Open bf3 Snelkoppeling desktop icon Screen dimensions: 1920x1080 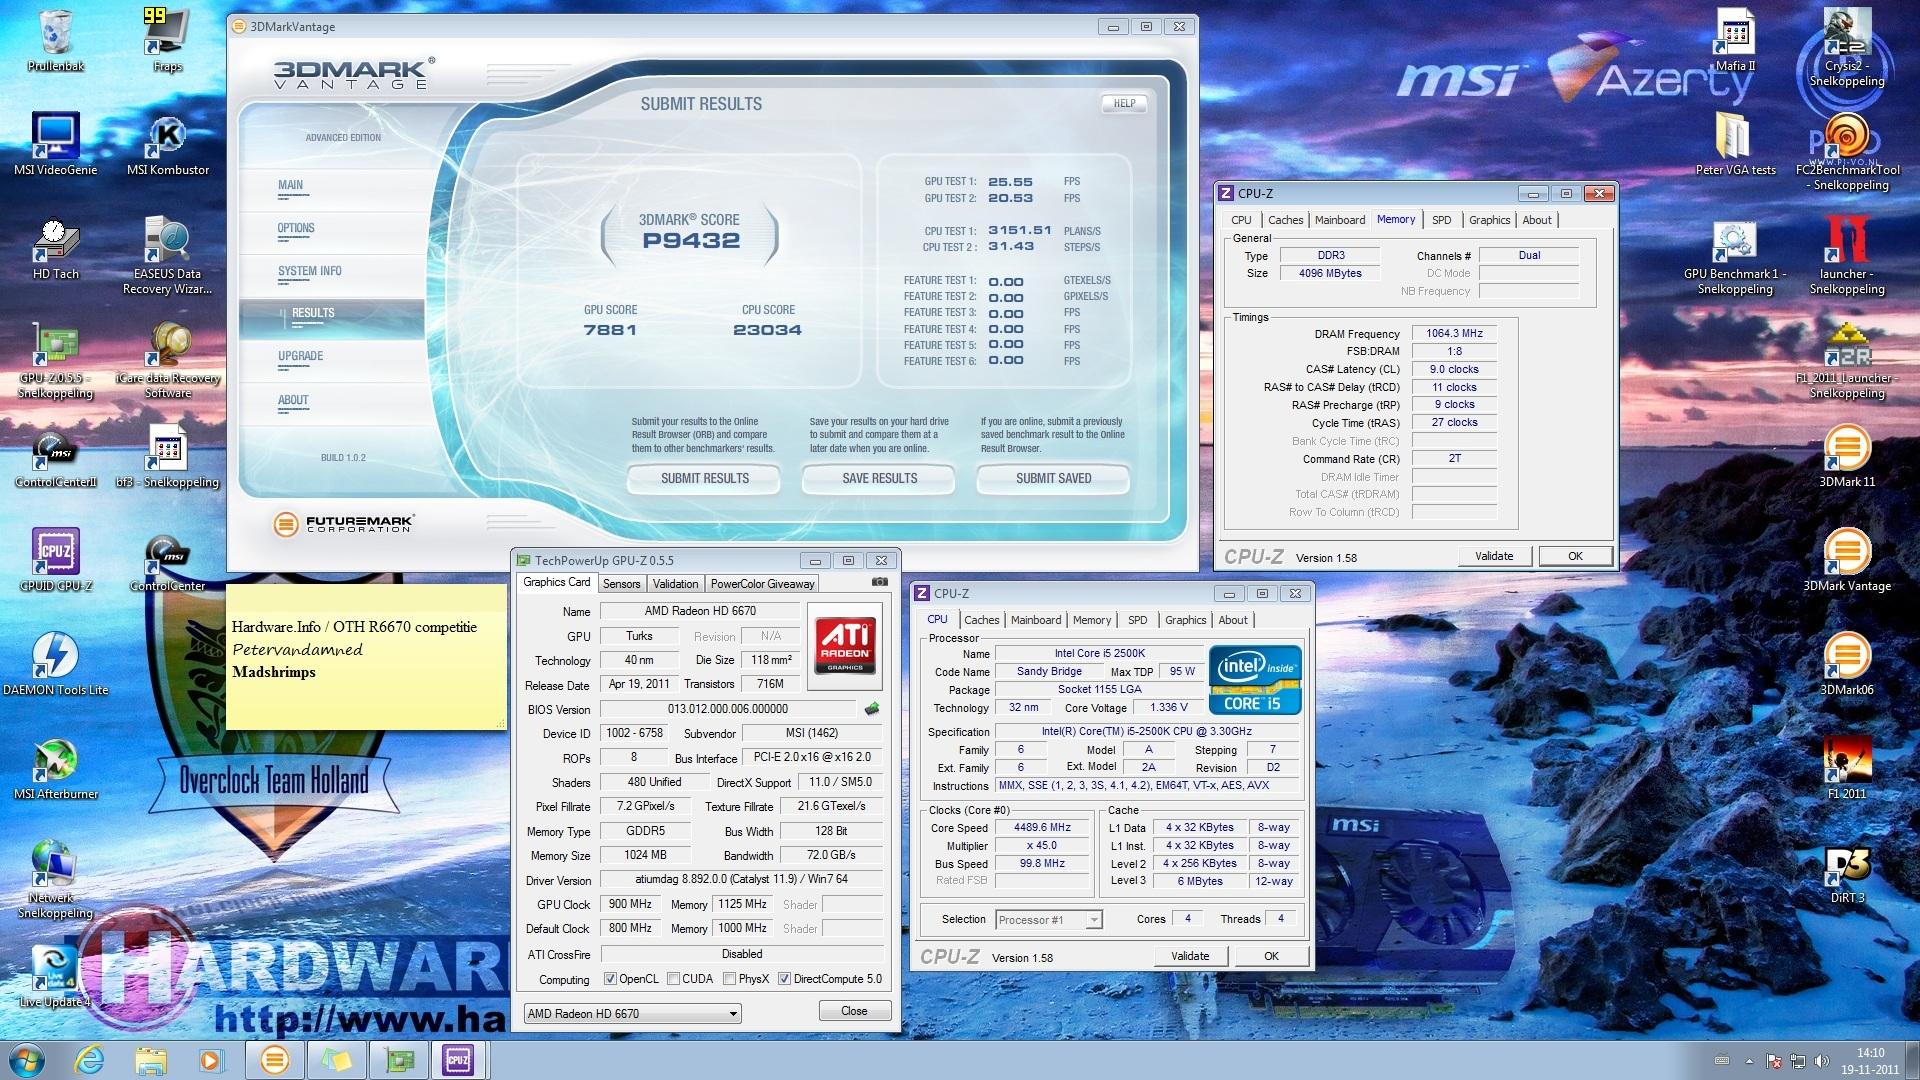point(168,456)
